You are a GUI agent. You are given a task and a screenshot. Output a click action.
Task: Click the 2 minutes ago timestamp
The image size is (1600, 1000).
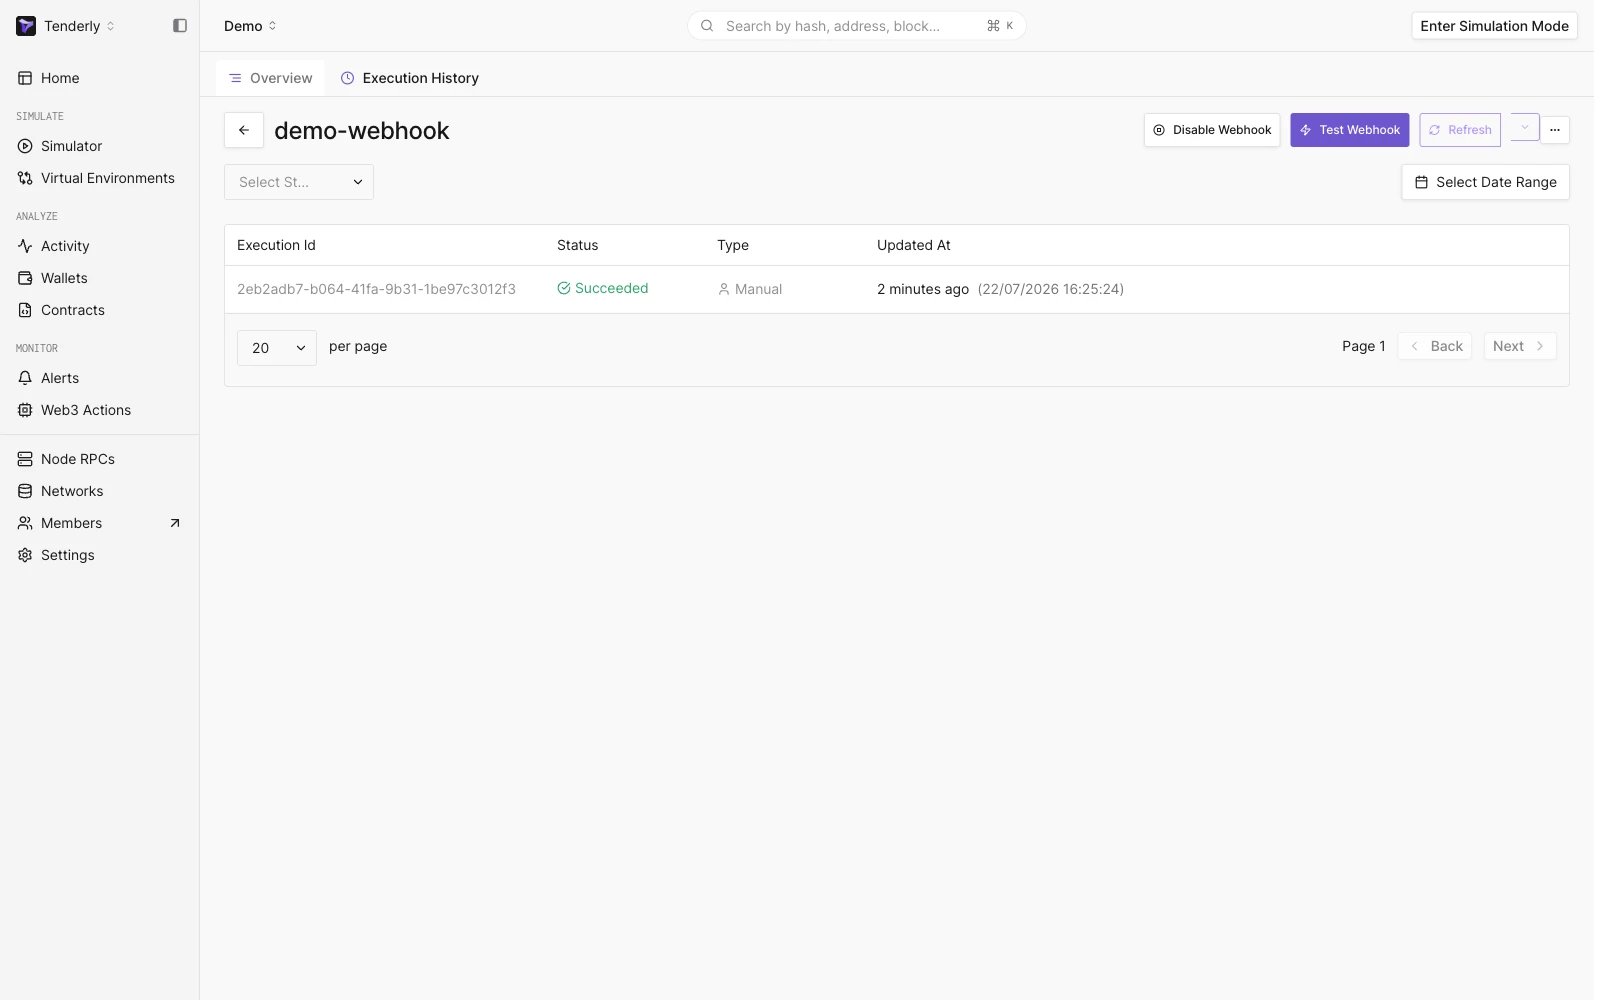tap(923, 289)
